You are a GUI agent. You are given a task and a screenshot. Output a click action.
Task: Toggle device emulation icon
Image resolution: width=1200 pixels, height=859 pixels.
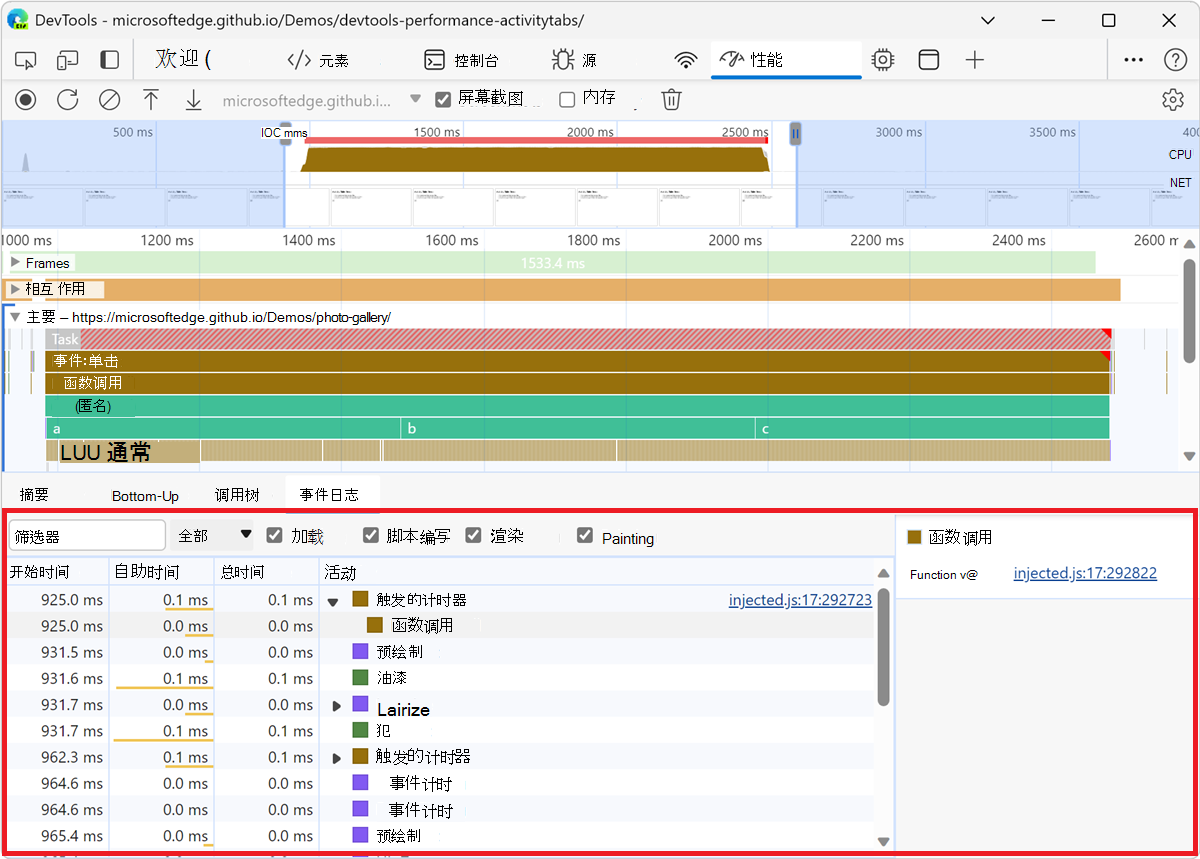point(68,60)
